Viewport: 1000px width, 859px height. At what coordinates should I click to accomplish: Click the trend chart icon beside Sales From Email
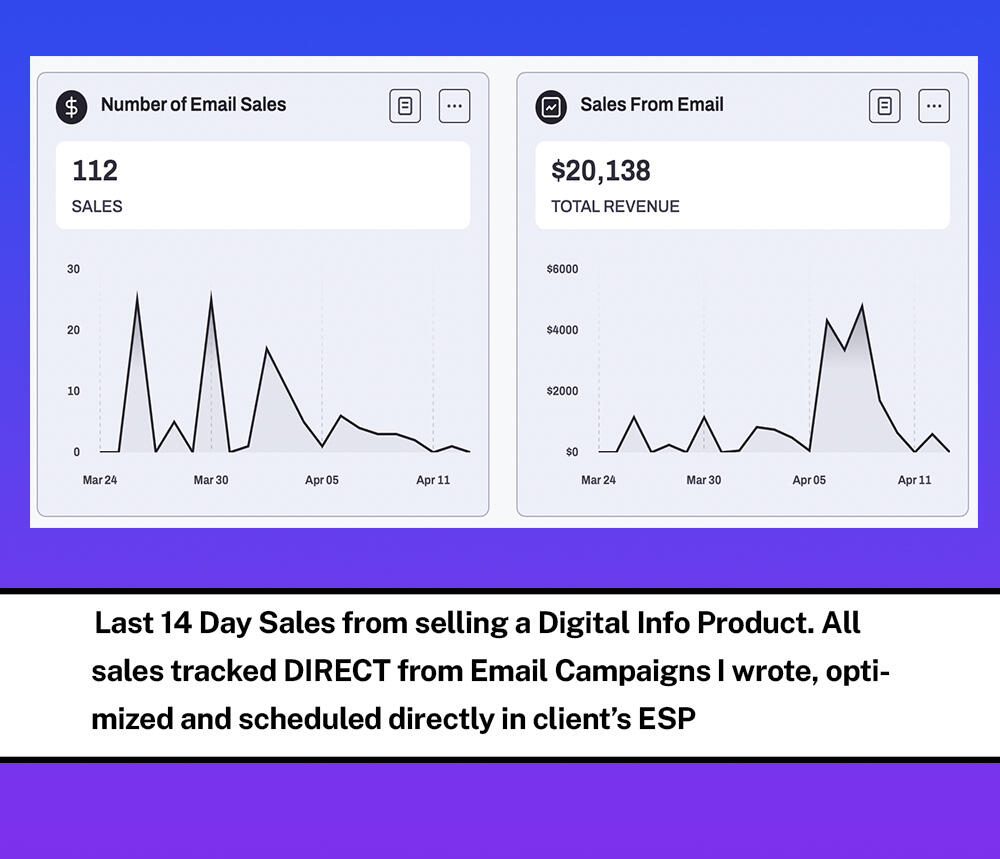551,106
